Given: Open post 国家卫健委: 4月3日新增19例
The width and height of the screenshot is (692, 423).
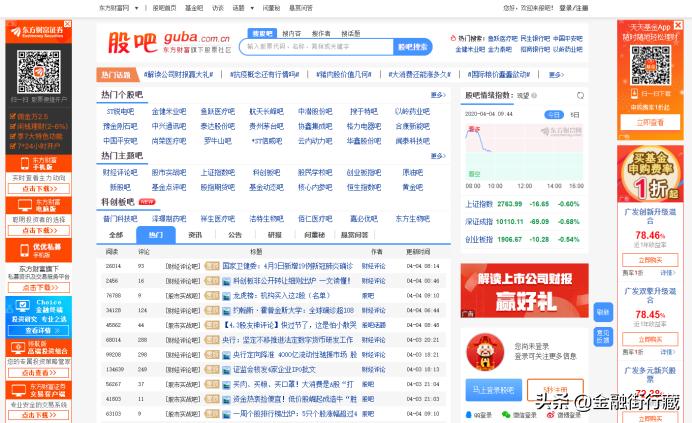Looking at the screenshot, I should (287, 266).
